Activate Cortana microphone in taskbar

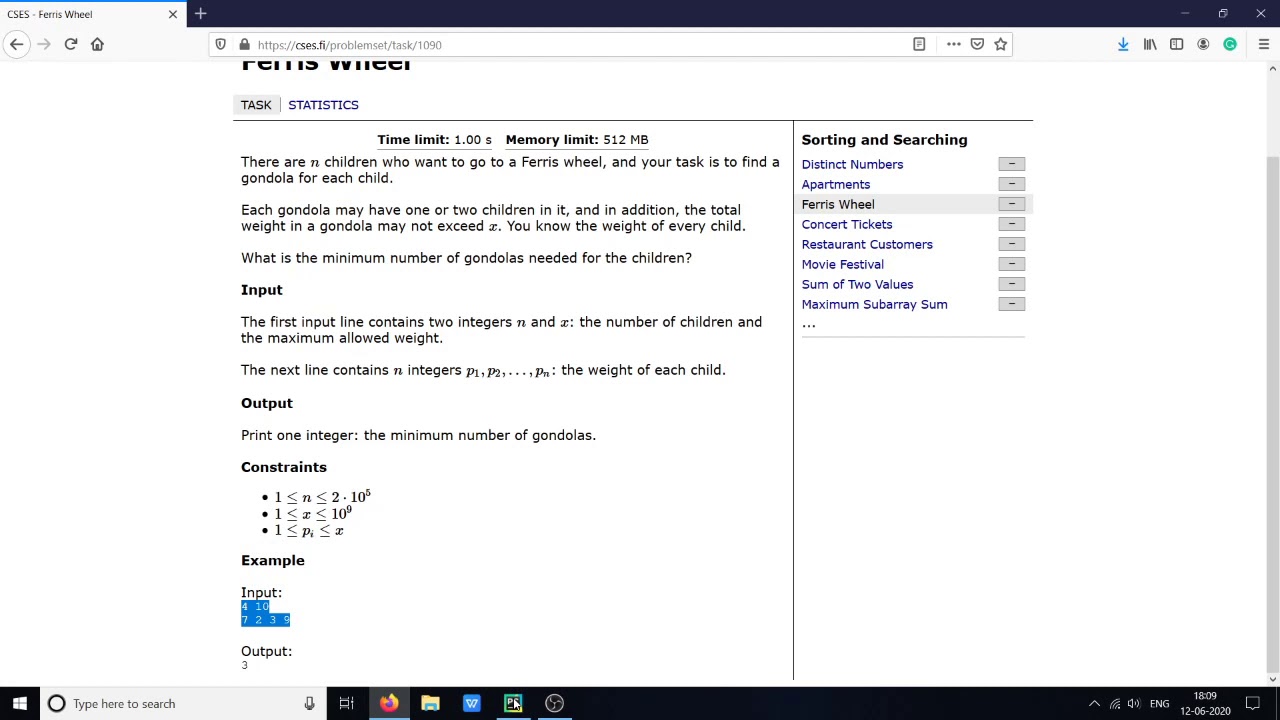[x=309, y=703]
